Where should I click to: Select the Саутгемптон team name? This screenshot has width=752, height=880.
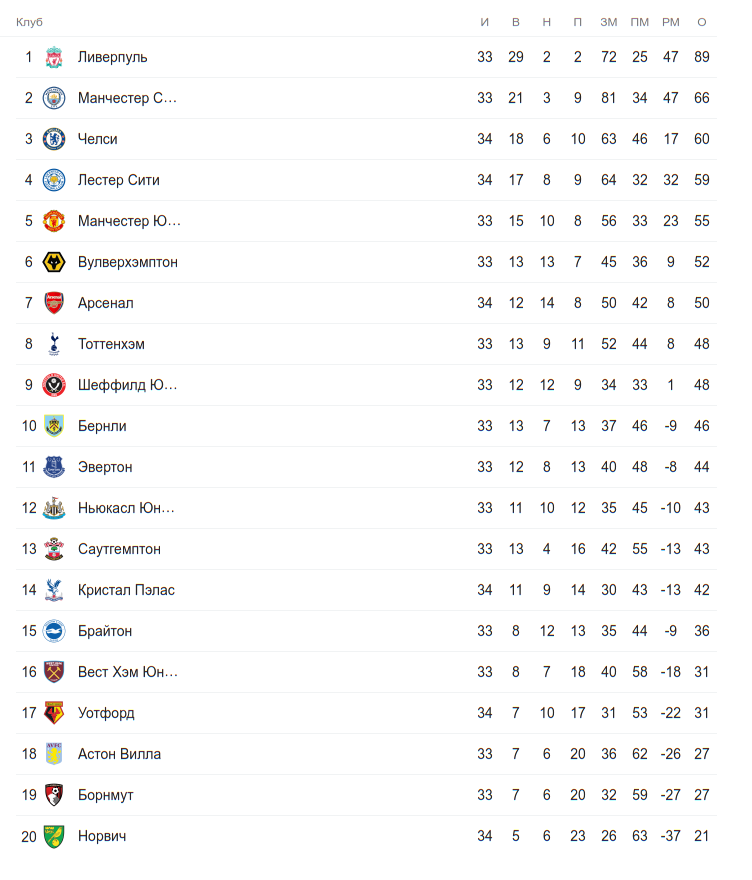119,549
